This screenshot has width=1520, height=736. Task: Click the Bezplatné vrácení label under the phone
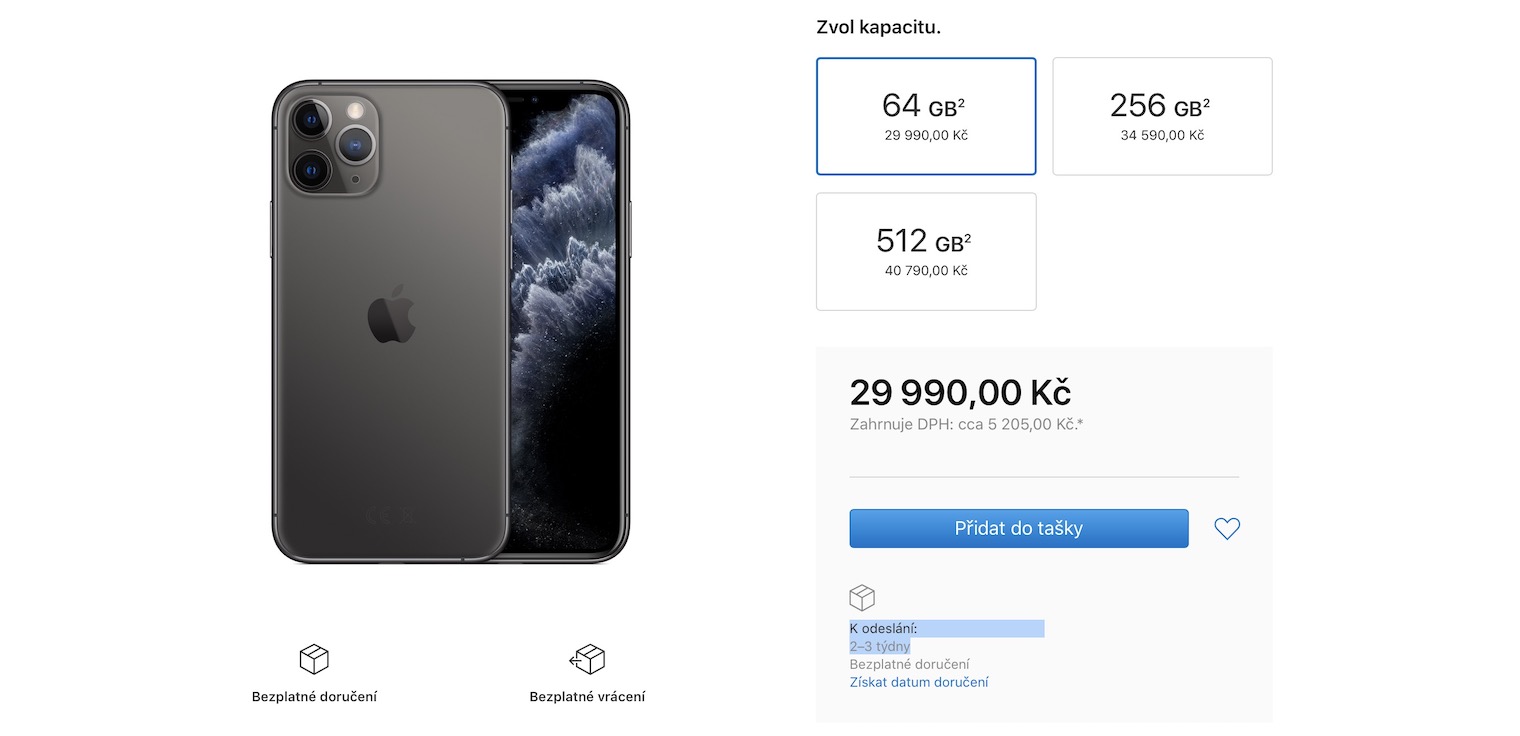pos(587,696)
